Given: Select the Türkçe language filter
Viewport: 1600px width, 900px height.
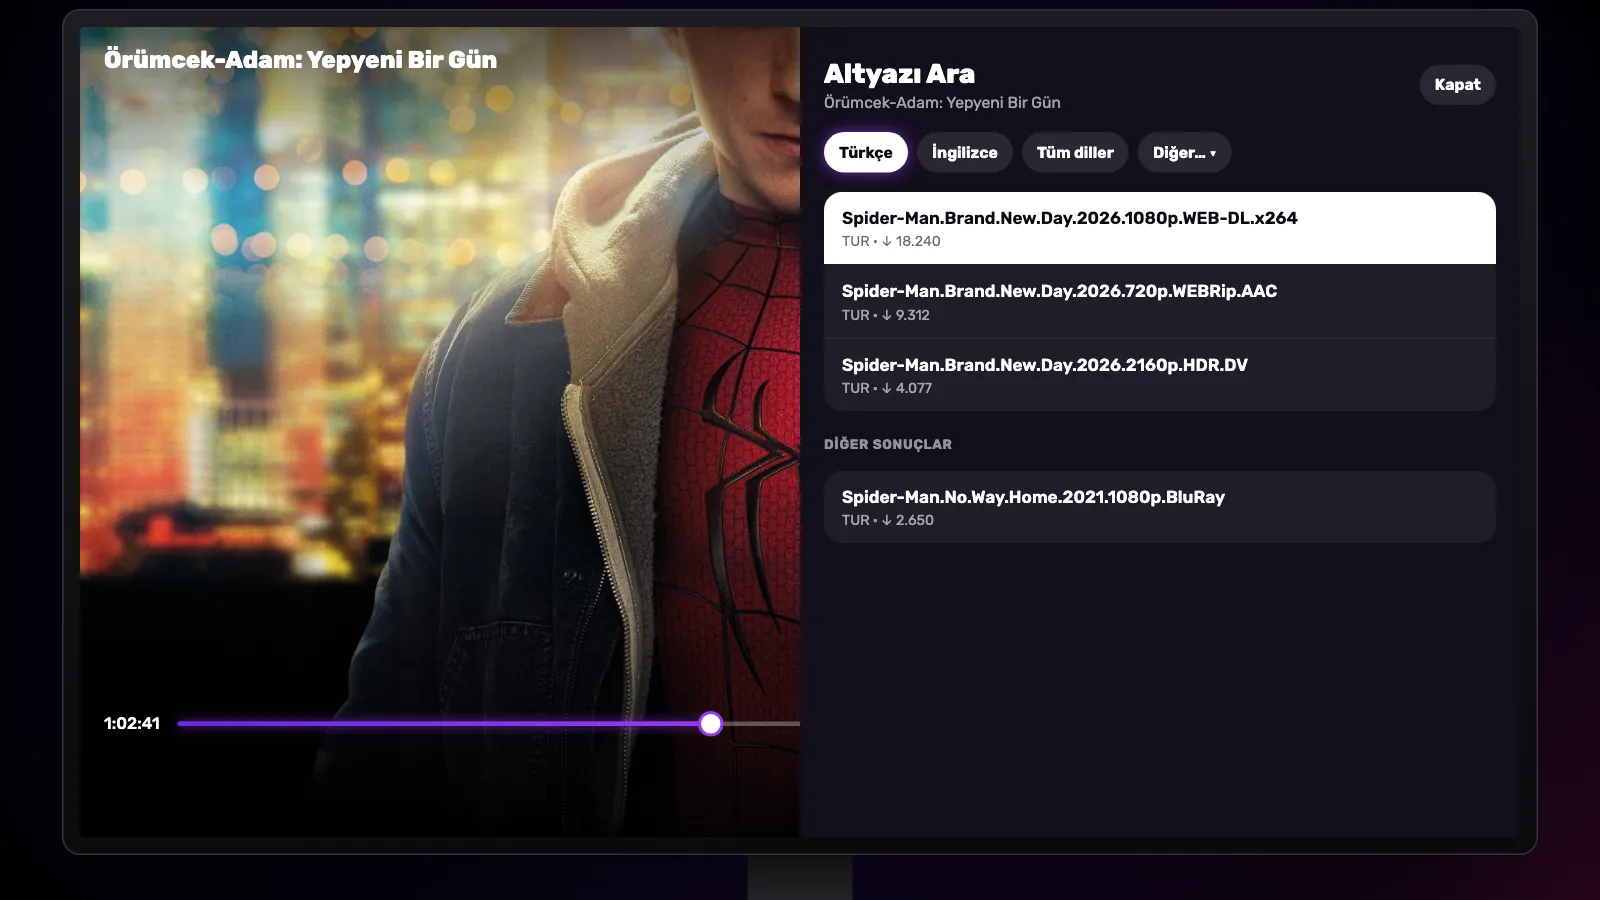Looking at the screenshot, I should click(x=866, y=153).
